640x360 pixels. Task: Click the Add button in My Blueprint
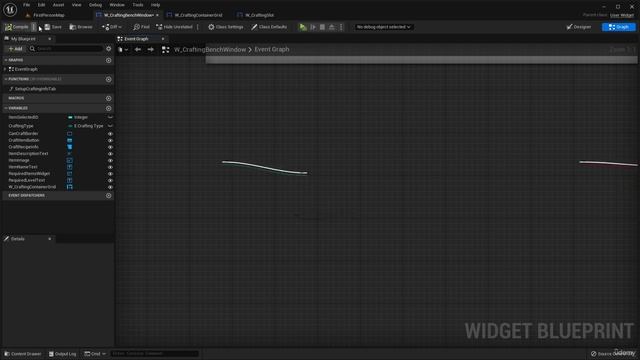coord(16,49)
